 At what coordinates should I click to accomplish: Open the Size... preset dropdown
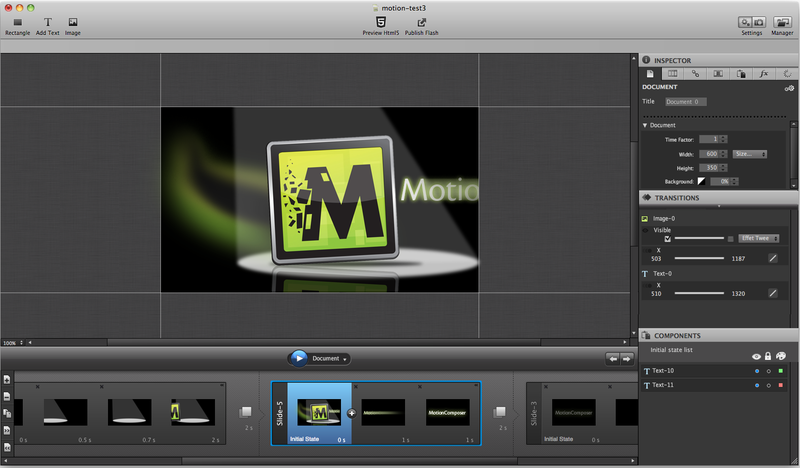tap(749, 154)
